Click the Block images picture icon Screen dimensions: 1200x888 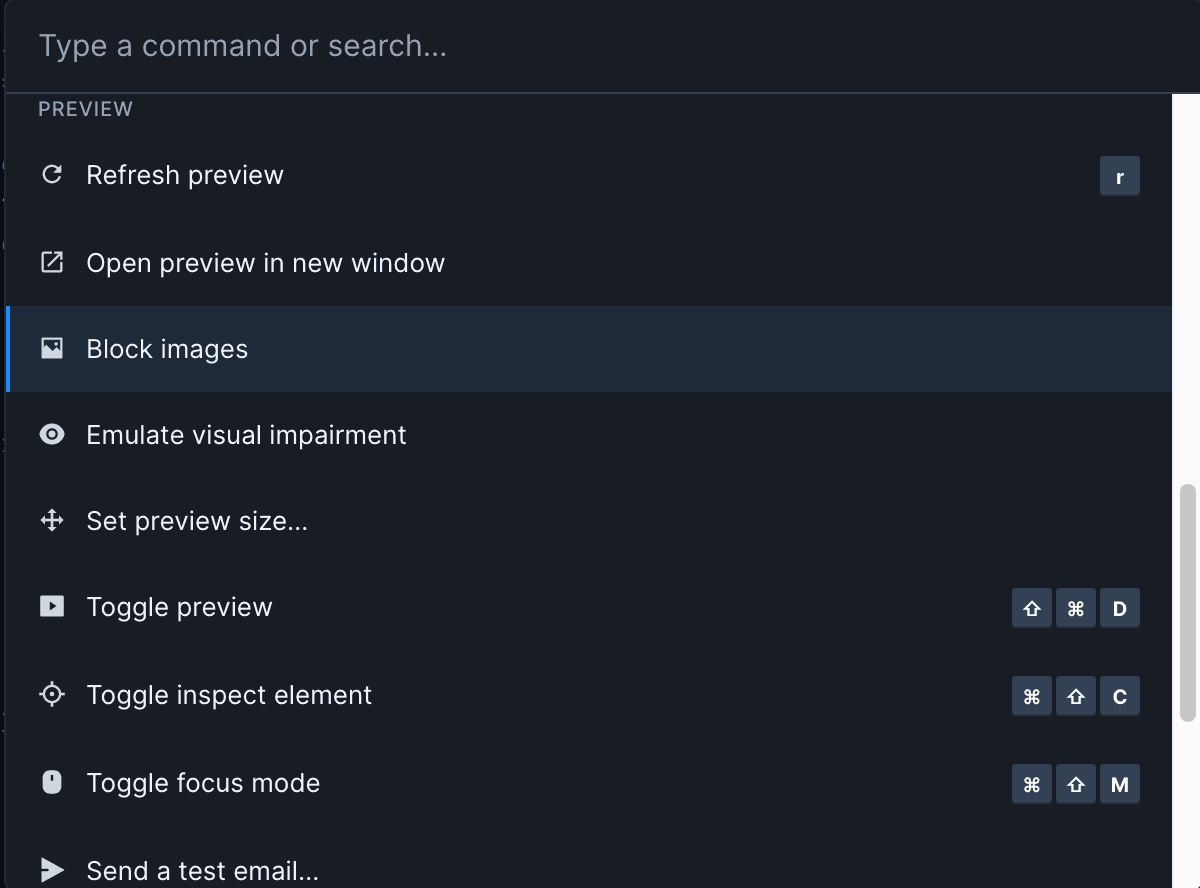pos(51,348)
